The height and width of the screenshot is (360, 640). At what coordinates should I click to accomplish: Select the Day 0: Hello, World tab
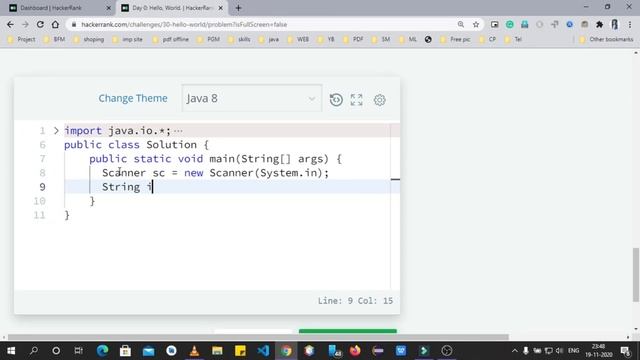(171, 8)
